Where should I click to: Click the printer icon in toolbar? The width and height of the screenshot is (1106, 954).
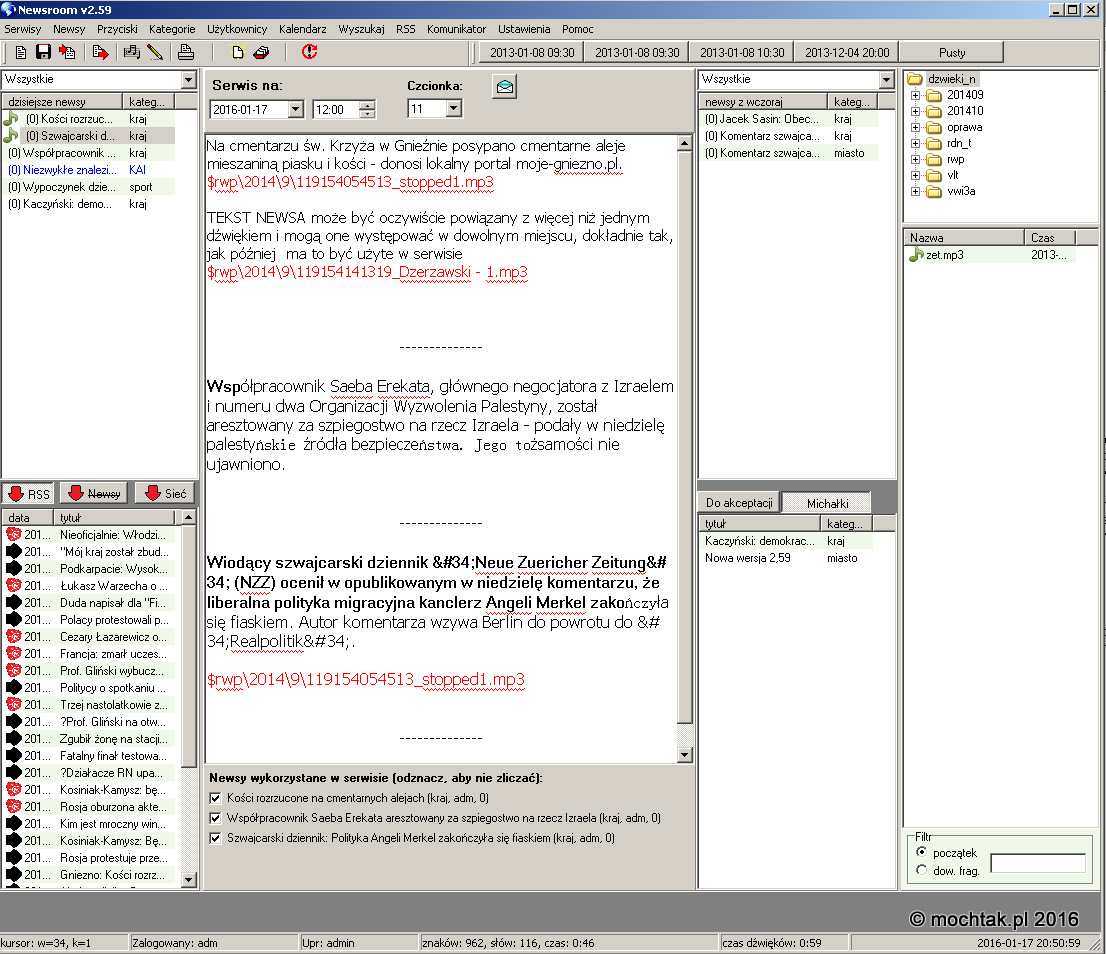point(186,52)
